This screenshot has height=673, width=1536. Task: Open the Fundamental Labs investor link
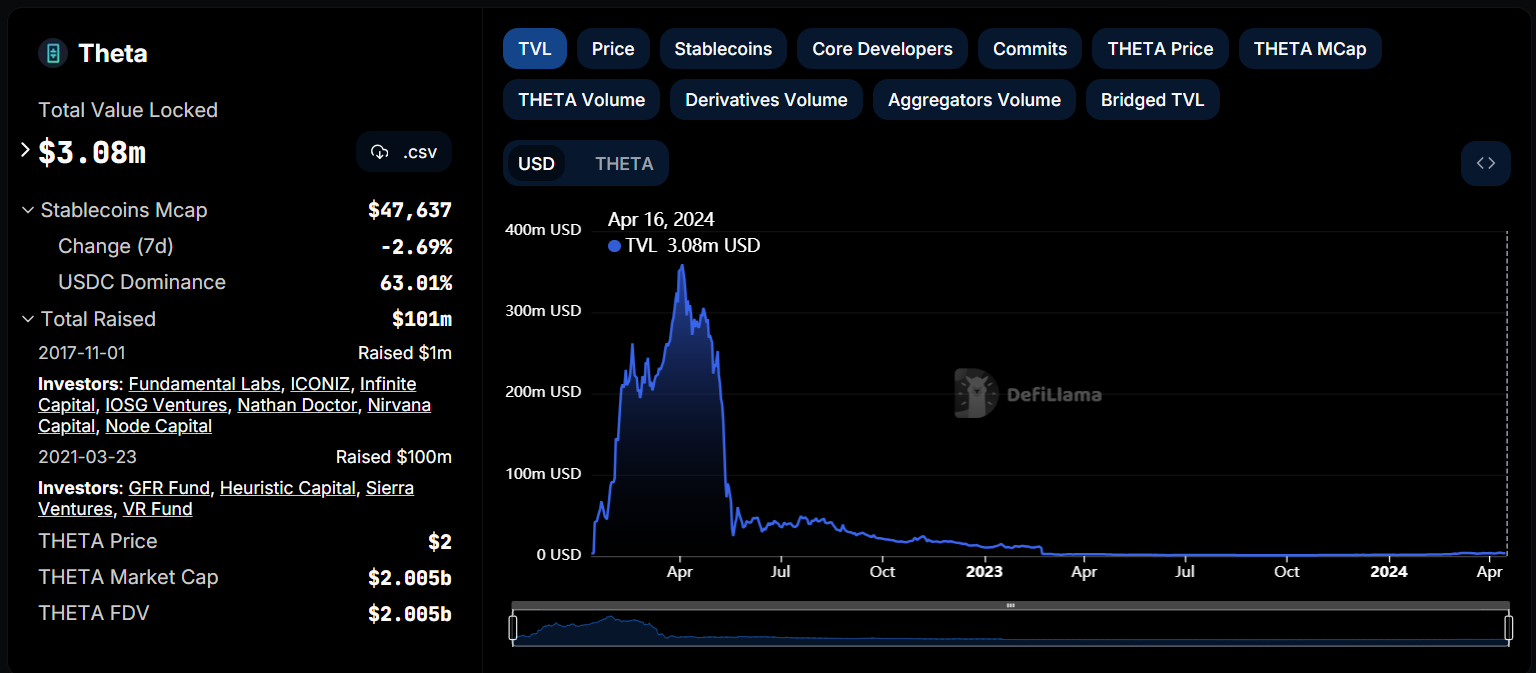204,383
